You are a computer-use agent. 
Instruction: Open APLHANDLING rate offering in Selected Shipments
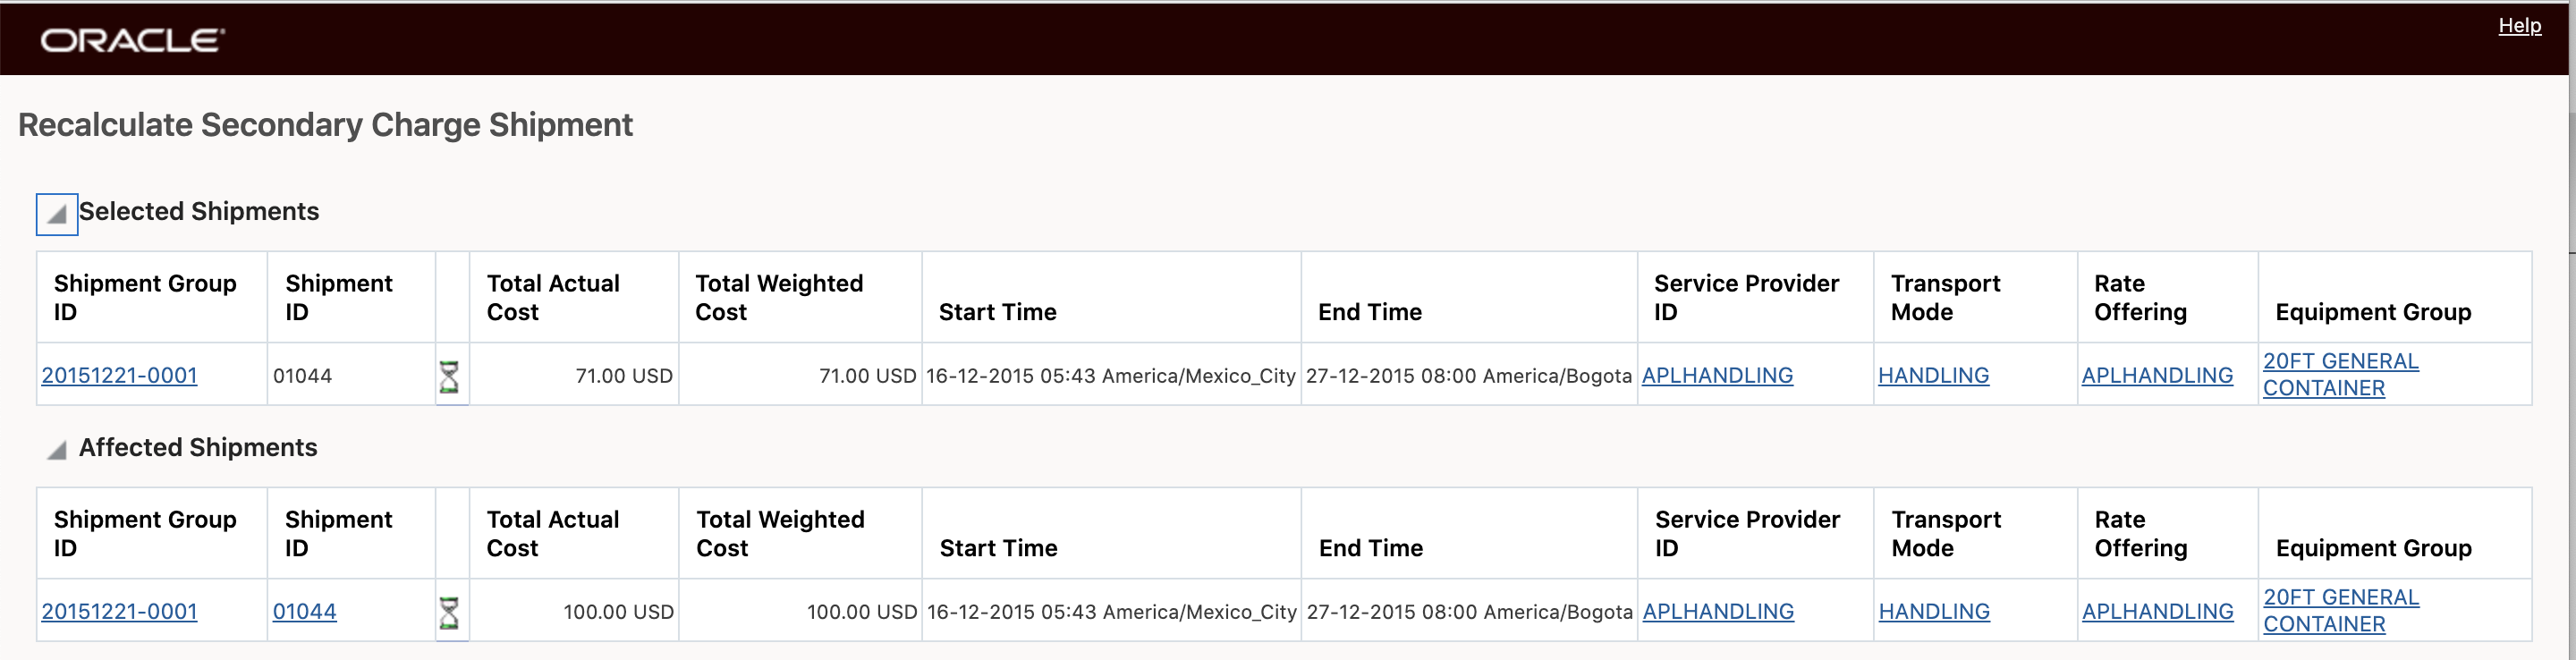click(2157, 376)
